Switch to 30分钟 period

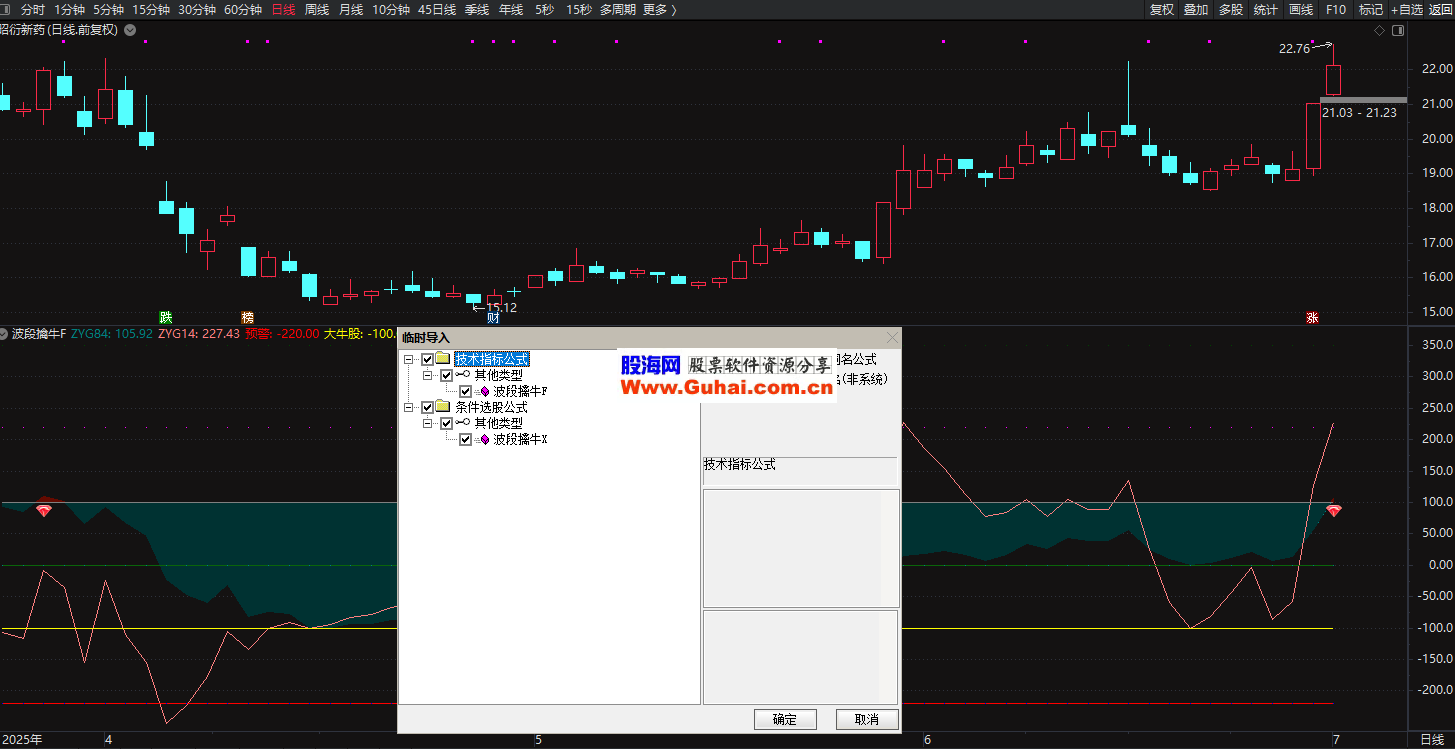[197, 9]
